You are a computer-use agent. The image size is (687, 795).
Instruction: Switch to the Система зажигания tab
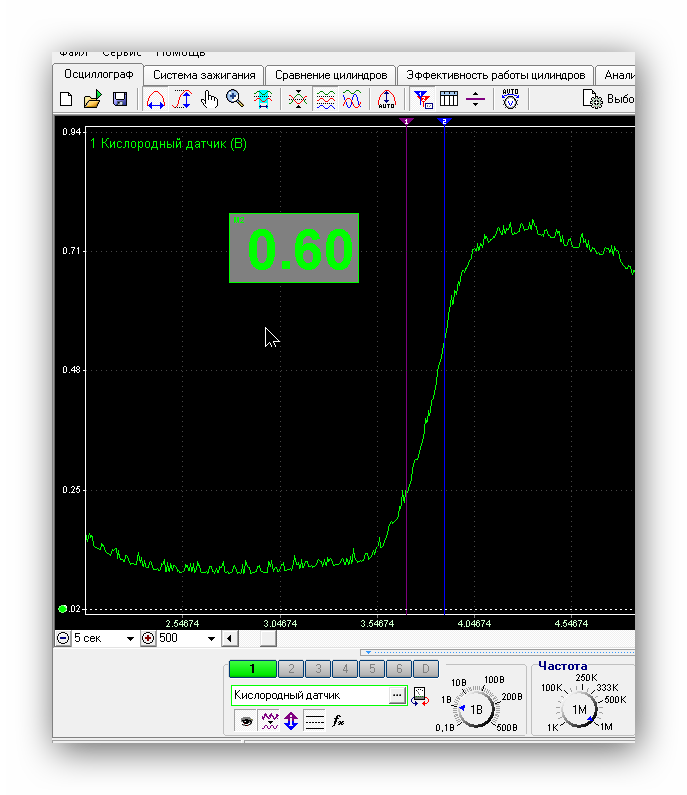tap(204, 76)
